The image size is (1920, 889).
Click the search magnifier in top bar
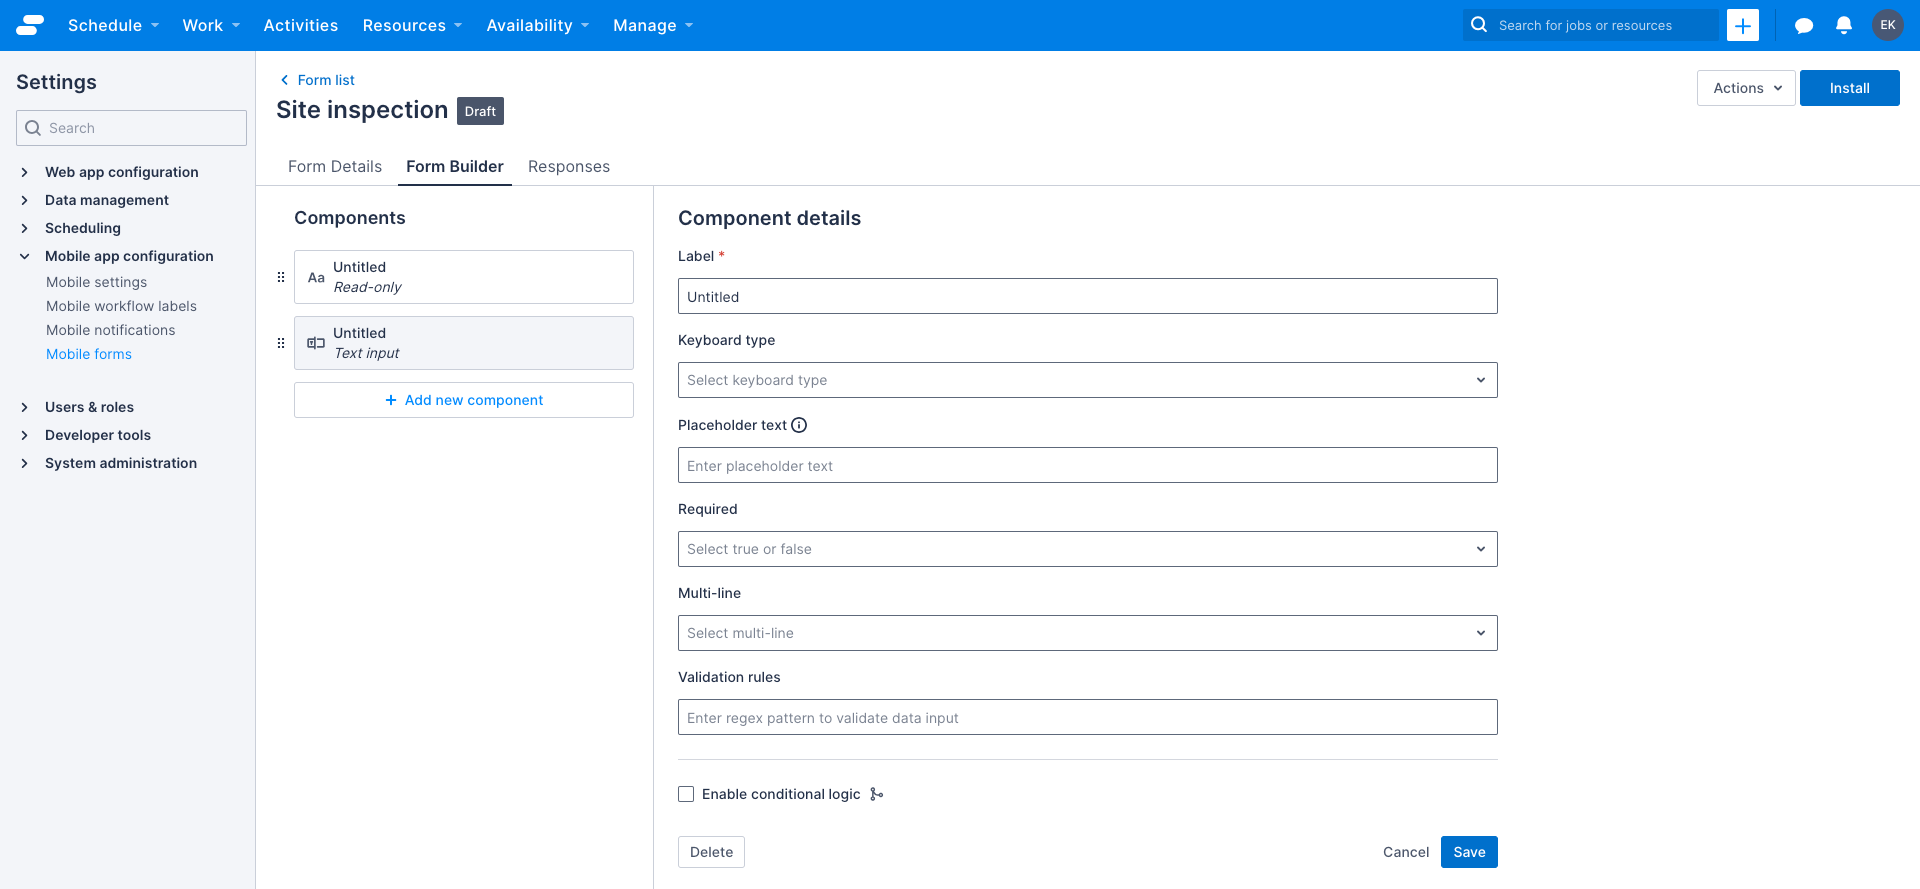coord(1479,25)
